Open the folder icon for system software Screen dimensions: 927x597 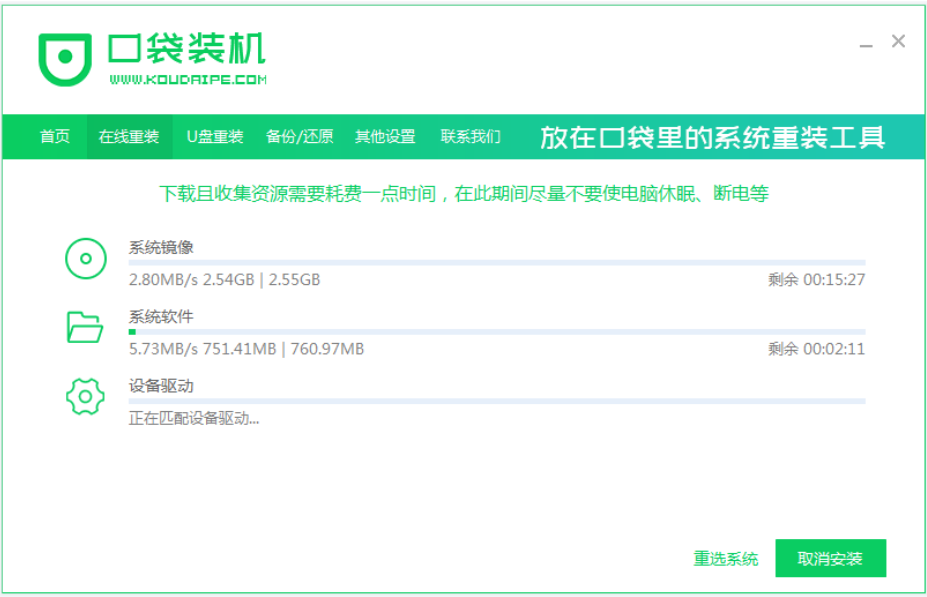tap(86, 327)
